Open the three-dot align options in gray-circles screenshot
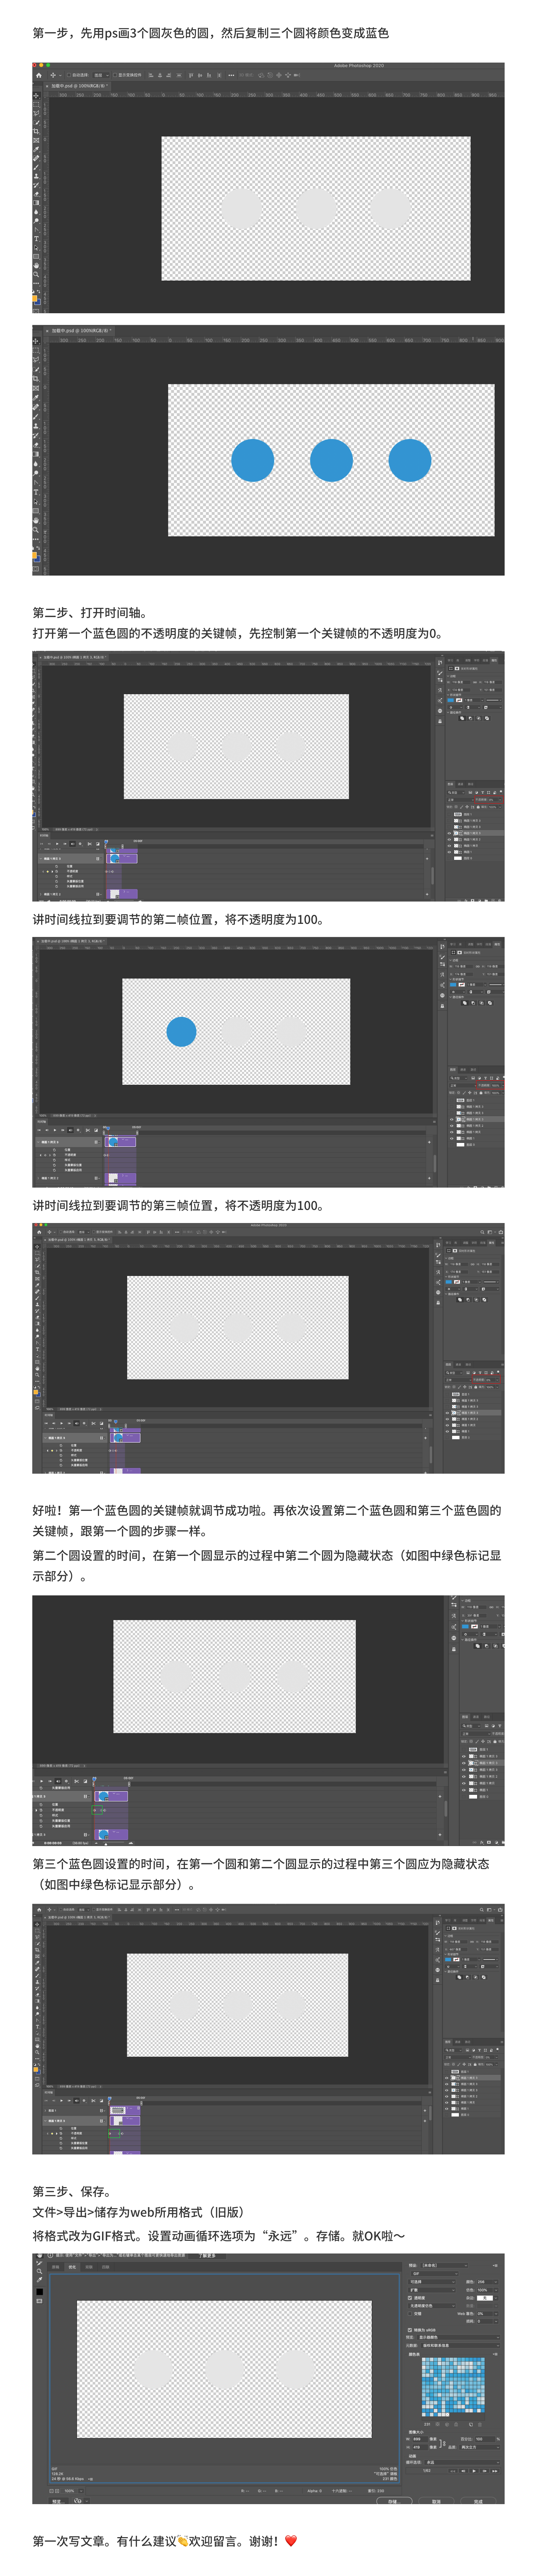This screenshot has width=550, height=2576. click(x=231, y=75)
